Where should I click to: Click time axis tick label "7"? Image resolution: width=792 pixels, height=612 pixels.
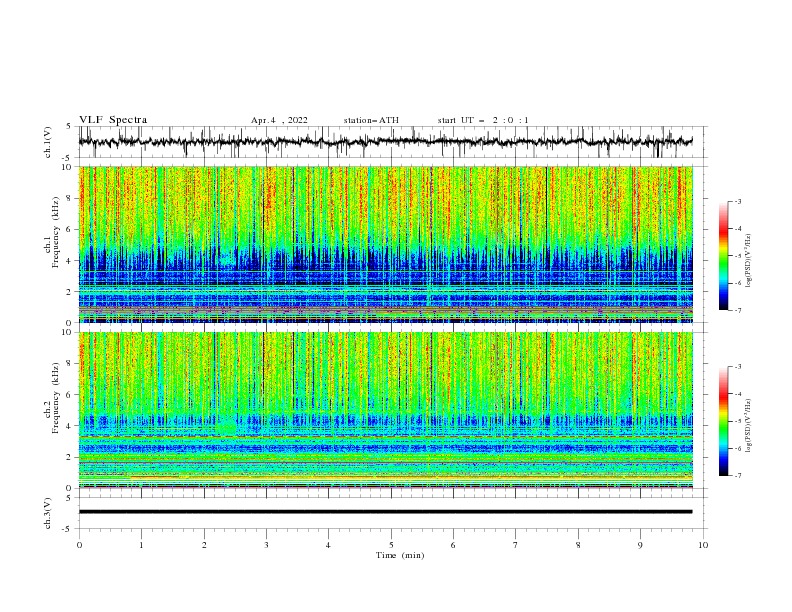point(516,545)
